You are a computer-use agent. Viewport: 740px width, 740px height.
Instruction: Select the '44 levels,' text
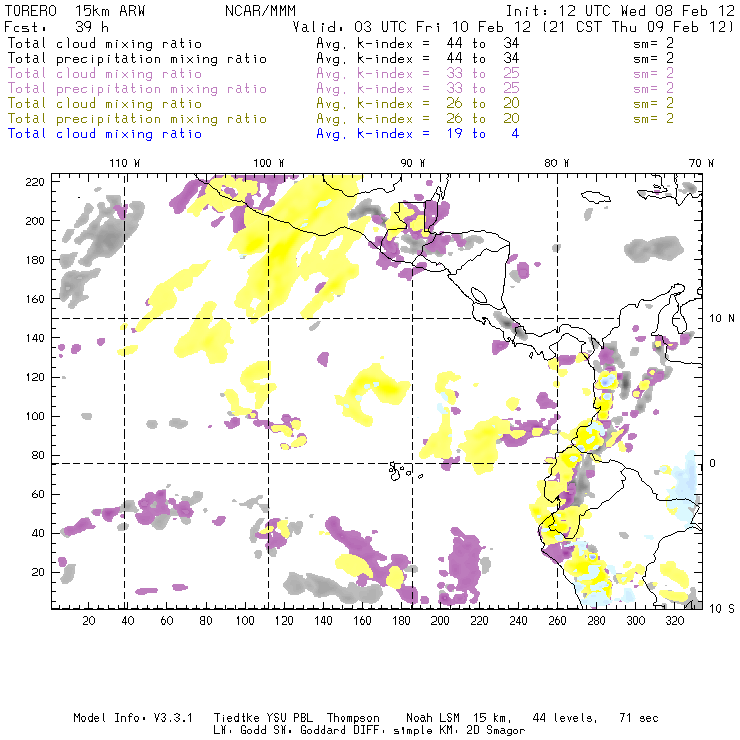[x=565, y=718]
